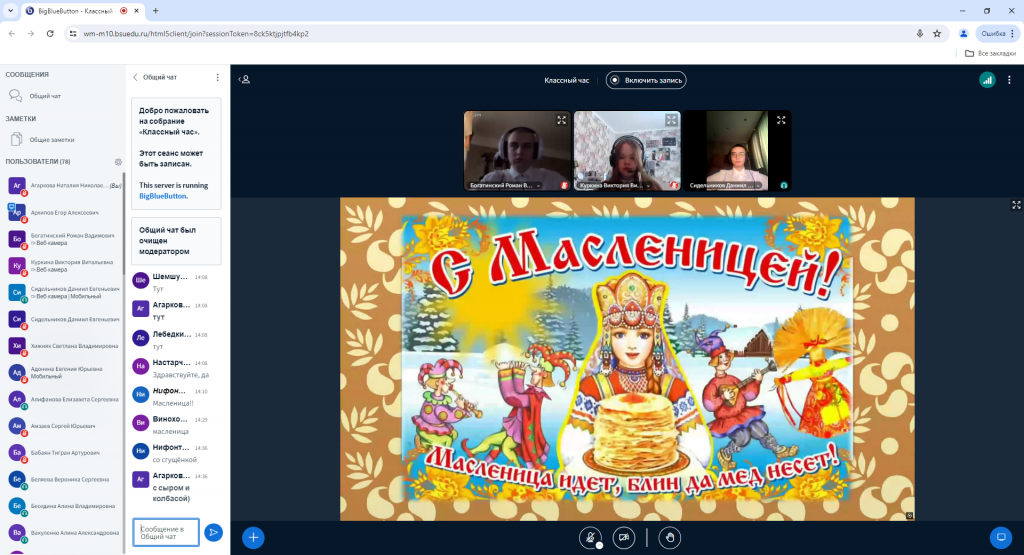Select Сидельников entry marked Веб-камера | Мобильный
The height and width of the screenshot is (555, 1024).
point(64,293)
